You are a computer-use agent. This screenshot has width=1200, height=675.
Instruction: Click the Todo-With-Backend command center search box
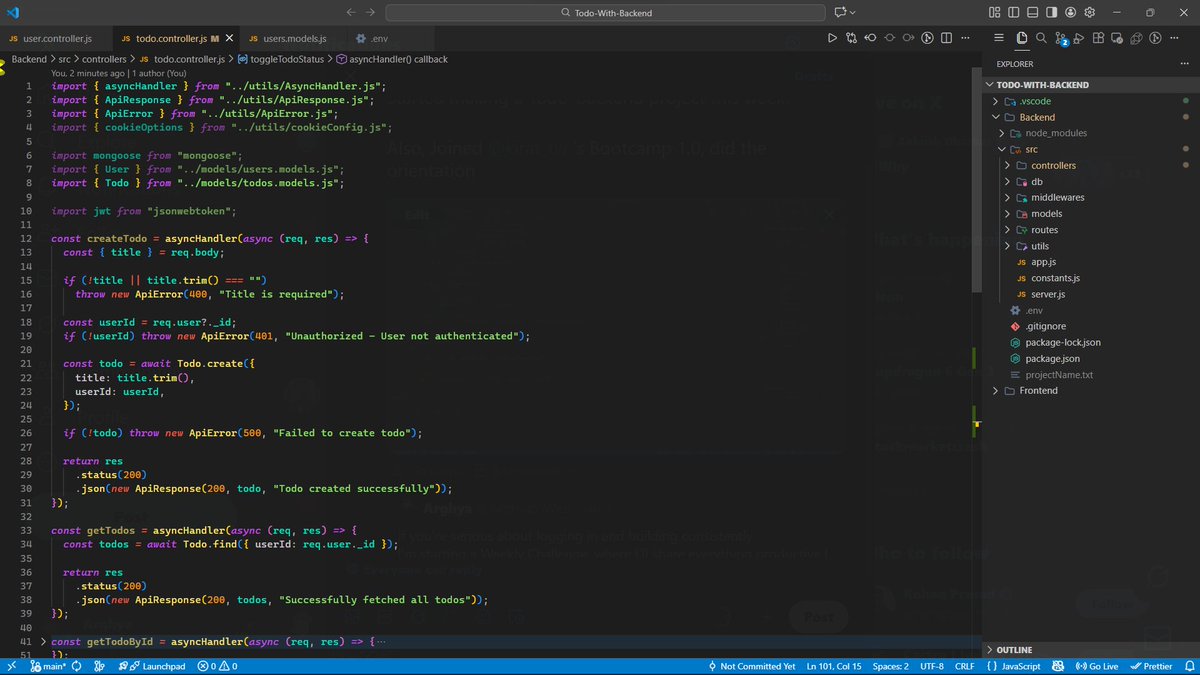point(604,12)
